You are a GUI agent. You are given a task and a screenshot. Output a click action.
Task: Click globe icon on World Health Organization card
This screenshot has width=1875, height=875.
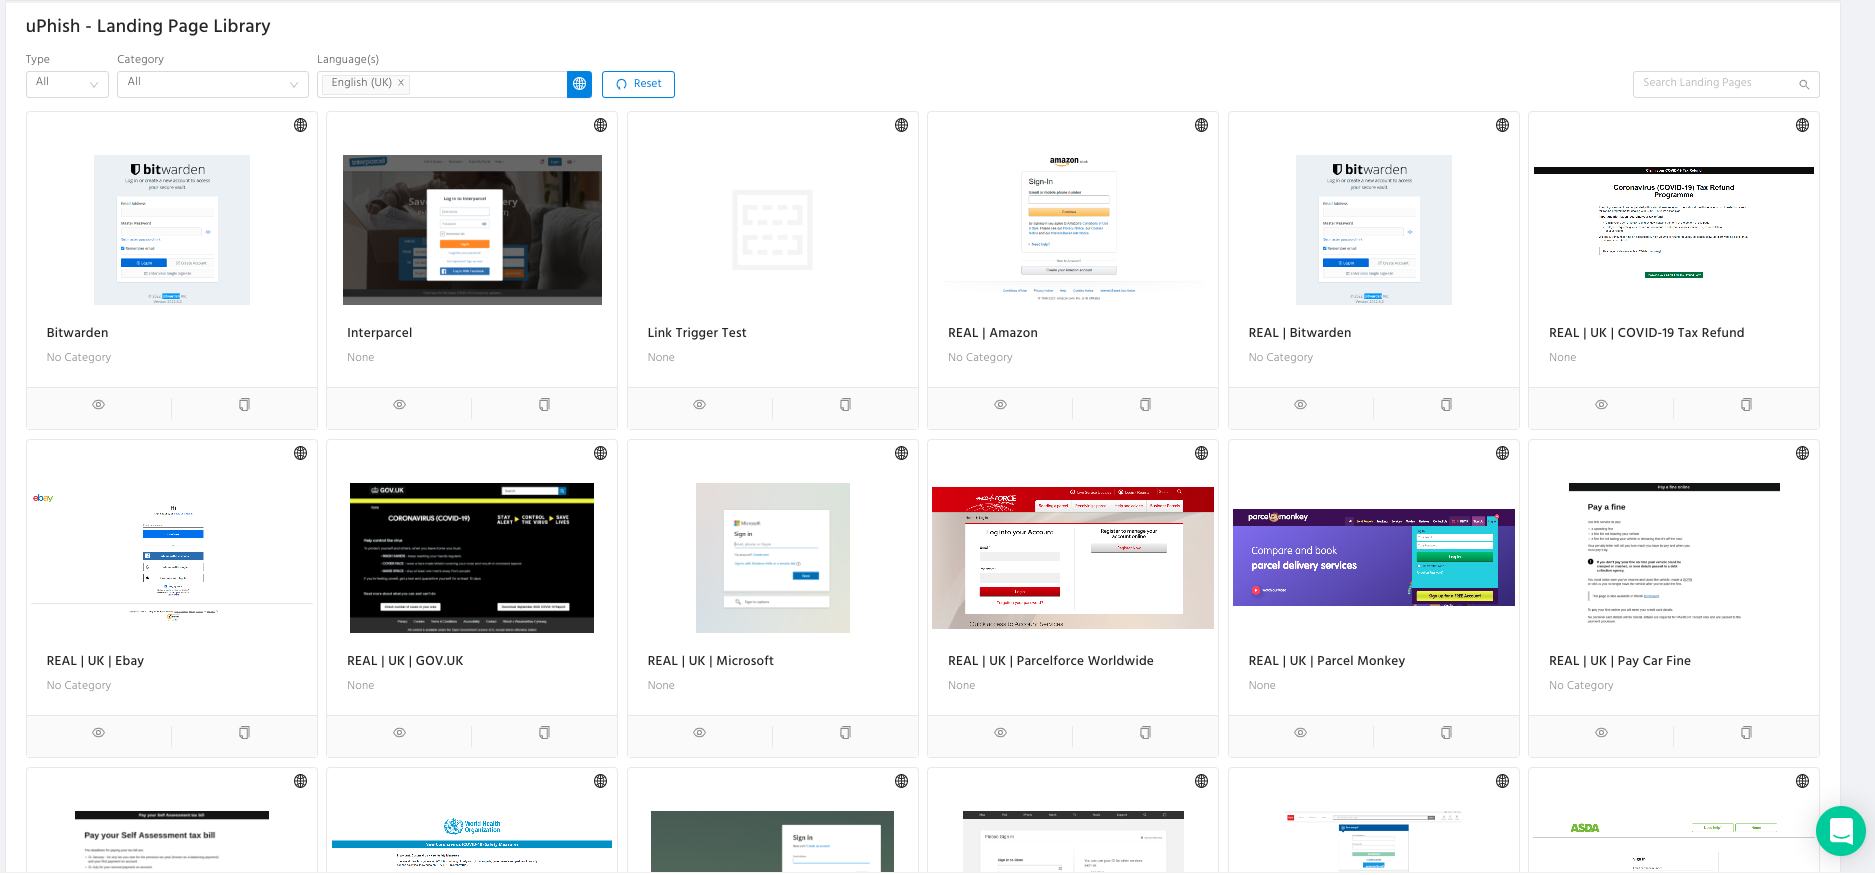[x=600, y=781]
